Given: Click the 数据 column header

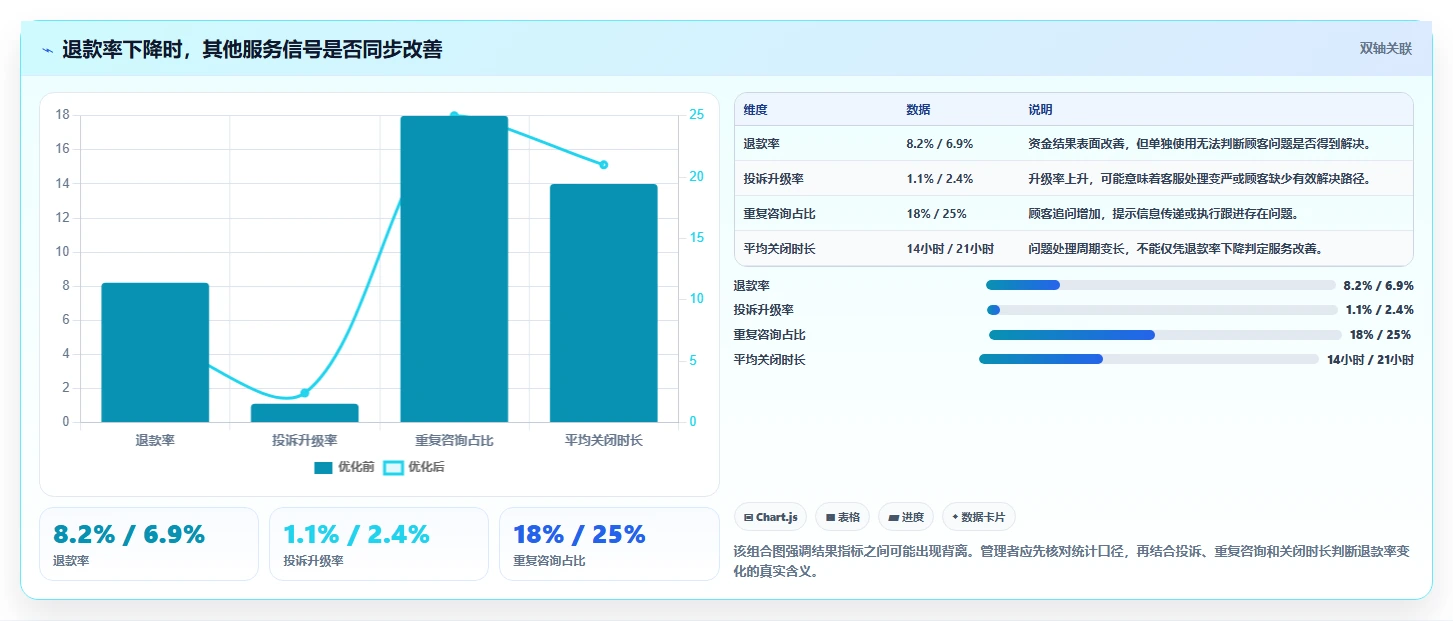Looking at the screenshot, I should tap(918, 110).
